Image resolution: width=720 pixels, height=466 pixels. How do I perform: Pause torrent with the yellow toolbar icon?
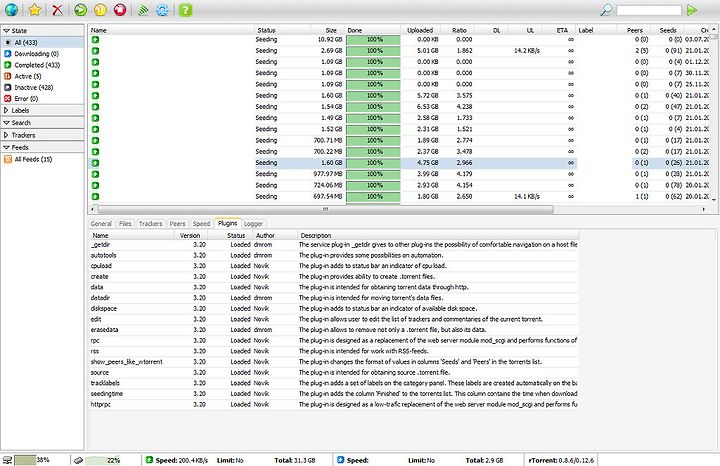pos(100,10)
